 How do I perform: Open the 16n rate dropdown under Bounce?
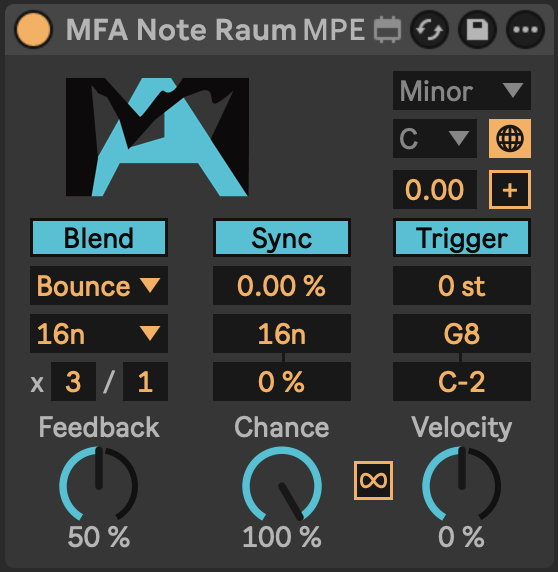point(99,333)
